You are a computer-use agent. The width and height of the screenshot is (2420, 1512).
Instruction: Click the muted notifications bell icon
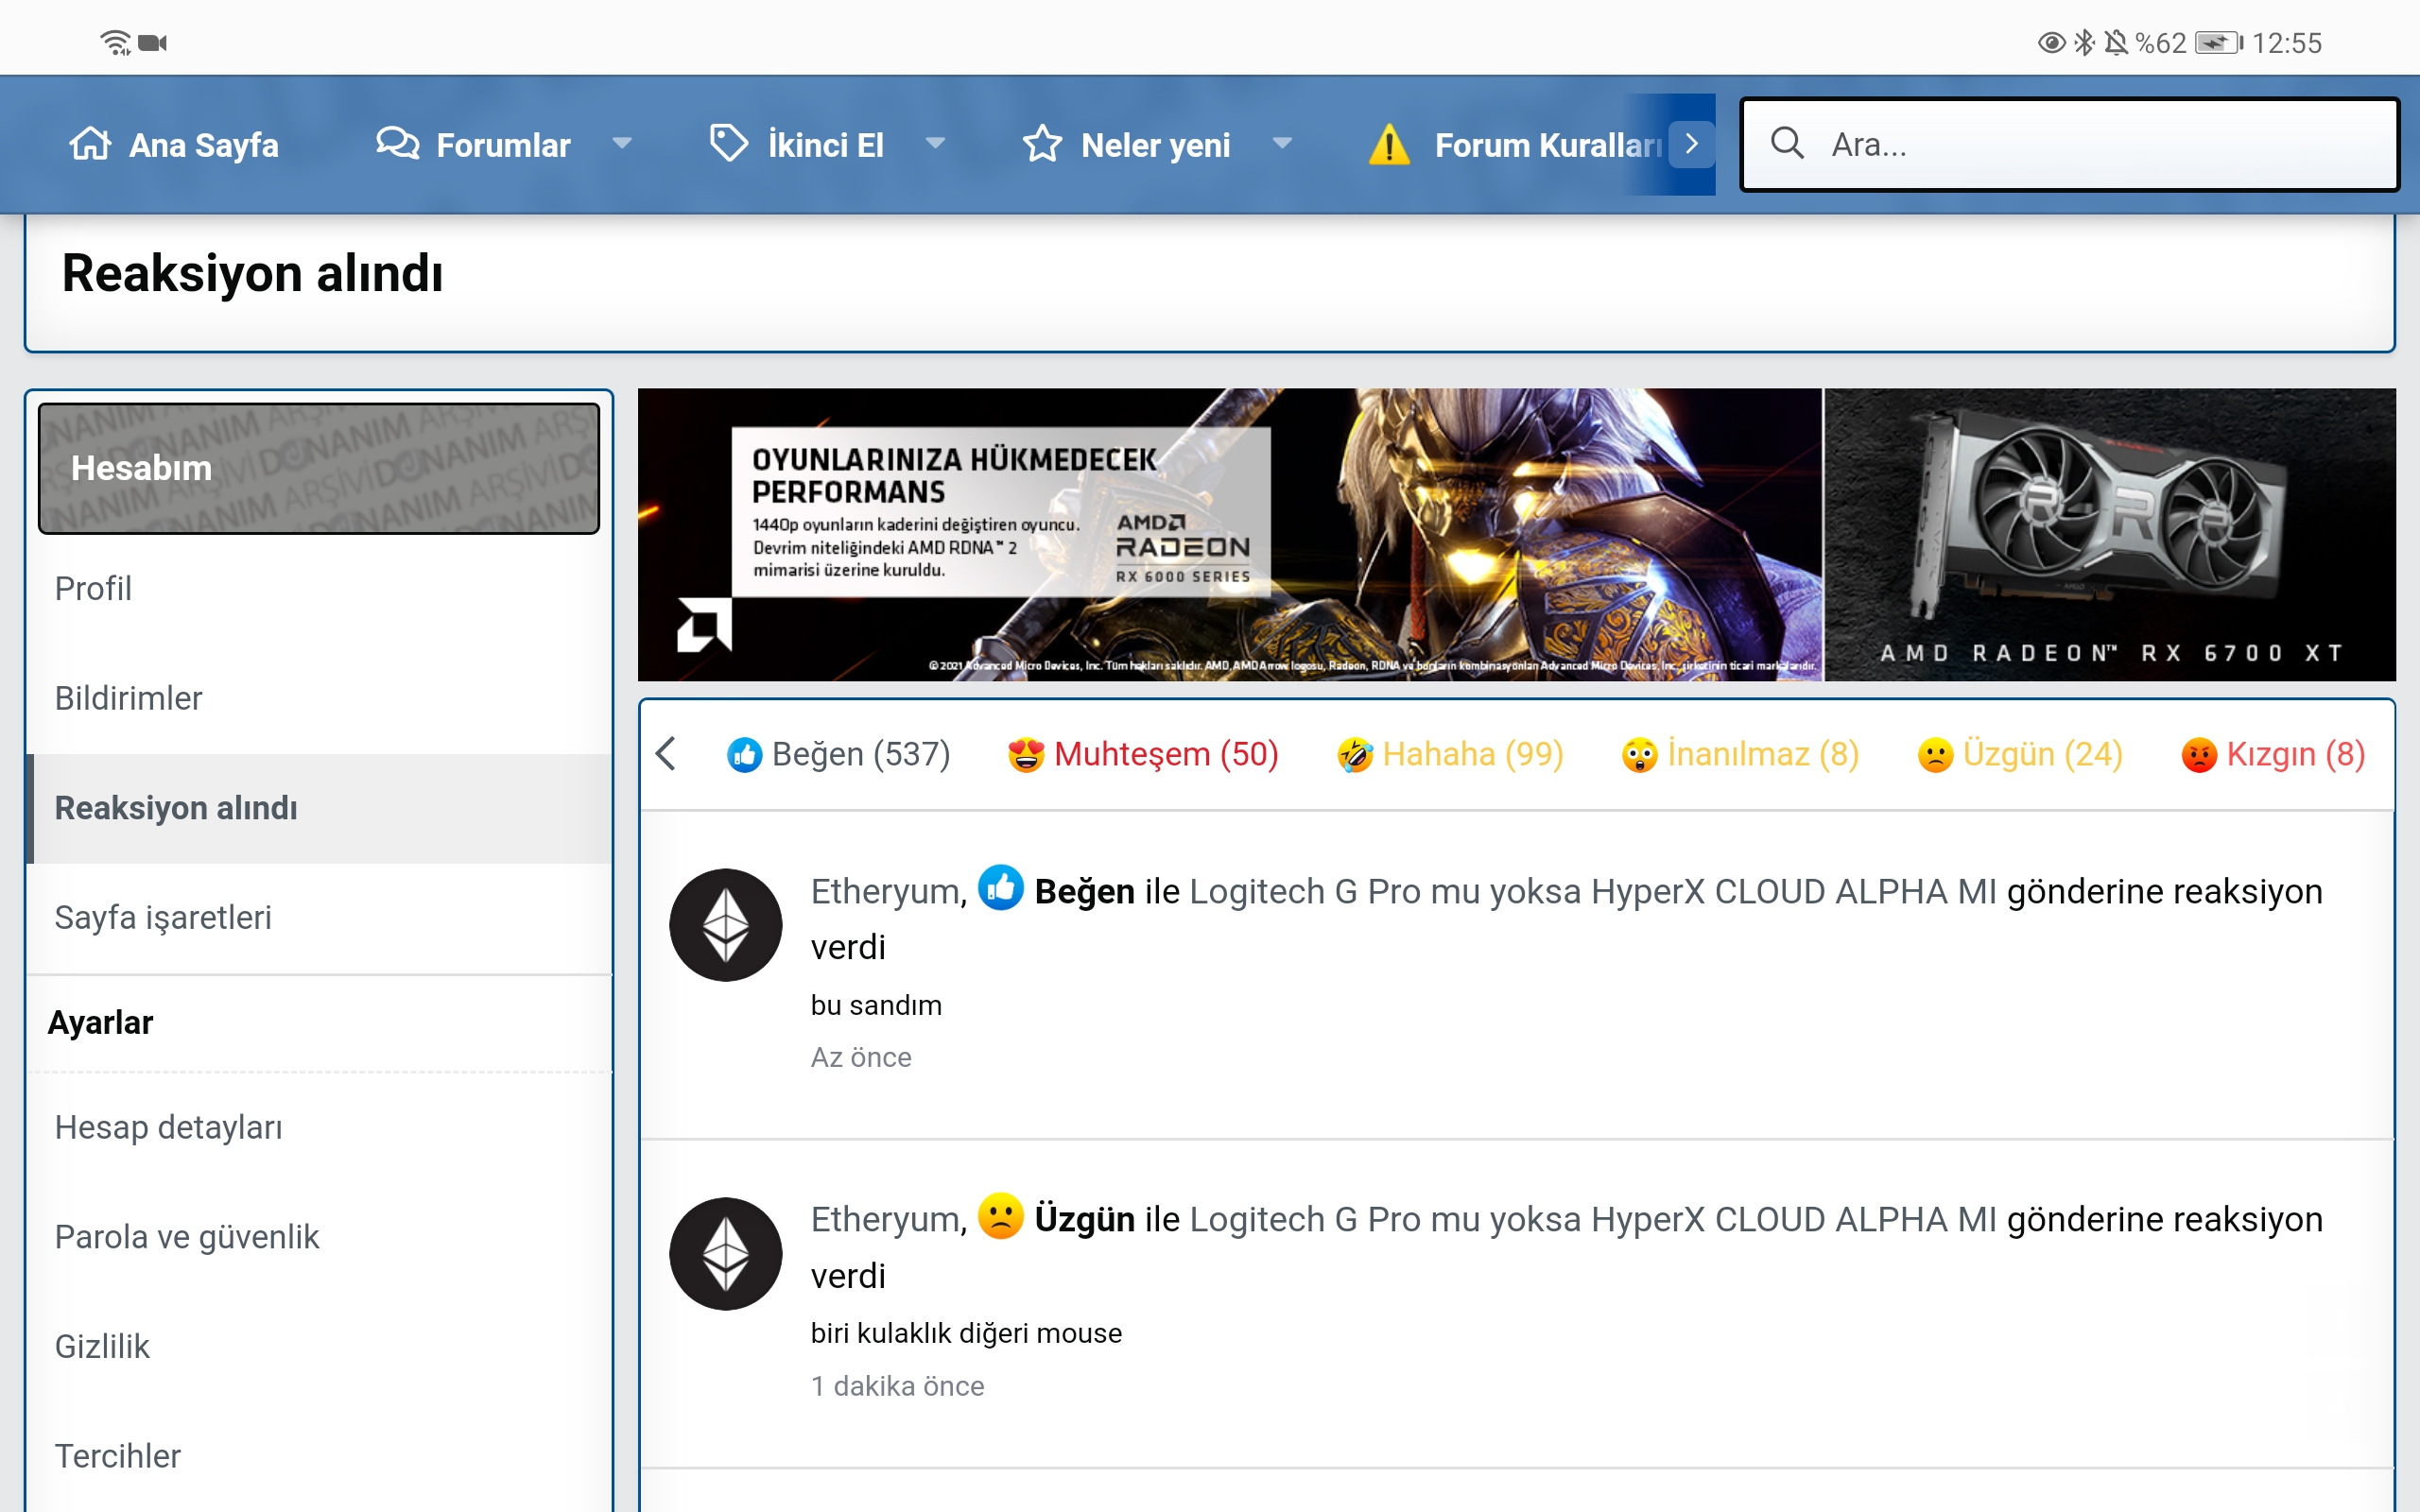pyautogui.click(x=2115, y=42)
